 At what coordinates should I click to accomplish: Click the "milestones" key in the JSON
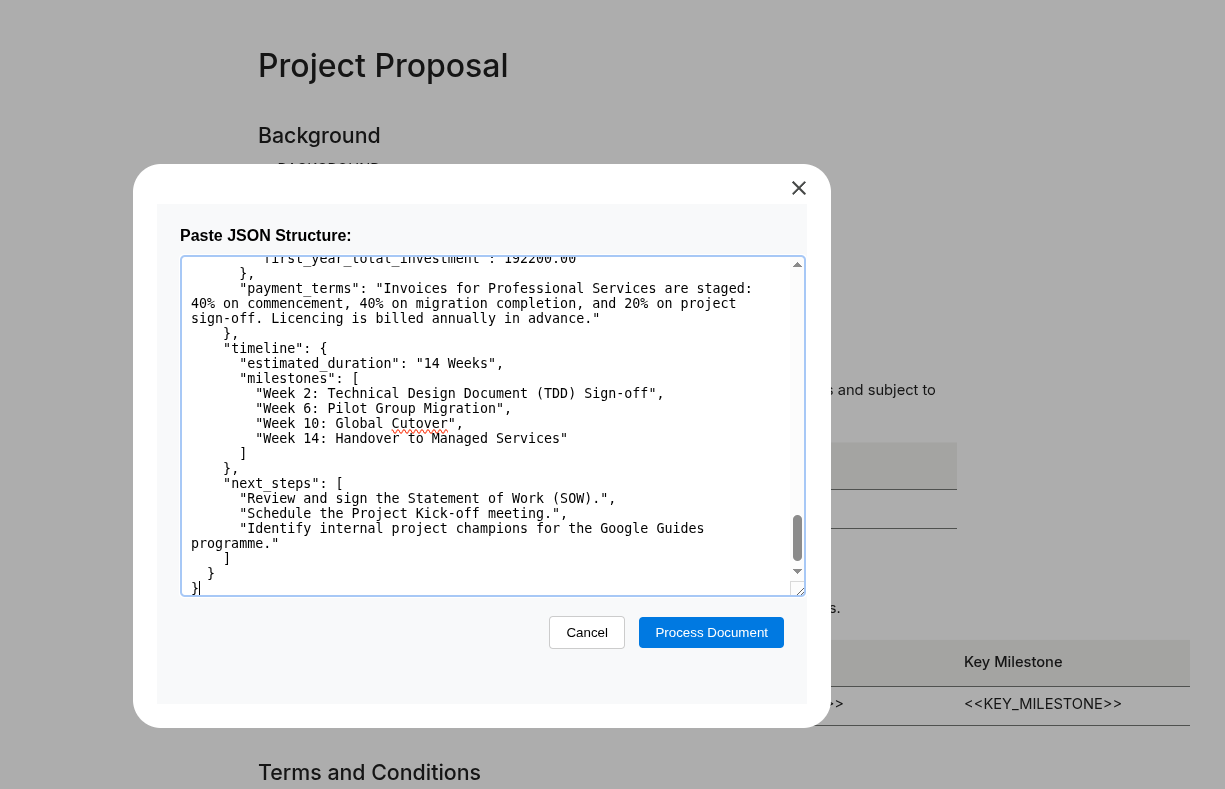(287, 378)
